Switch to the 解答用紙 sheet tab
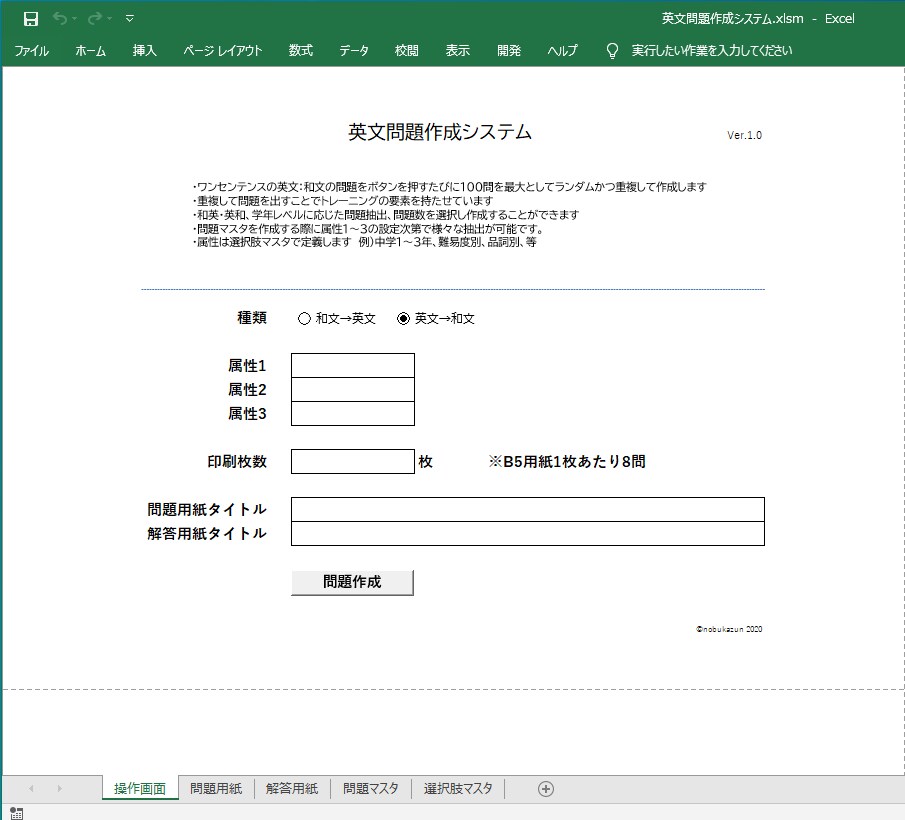 (x=292, y=788)
